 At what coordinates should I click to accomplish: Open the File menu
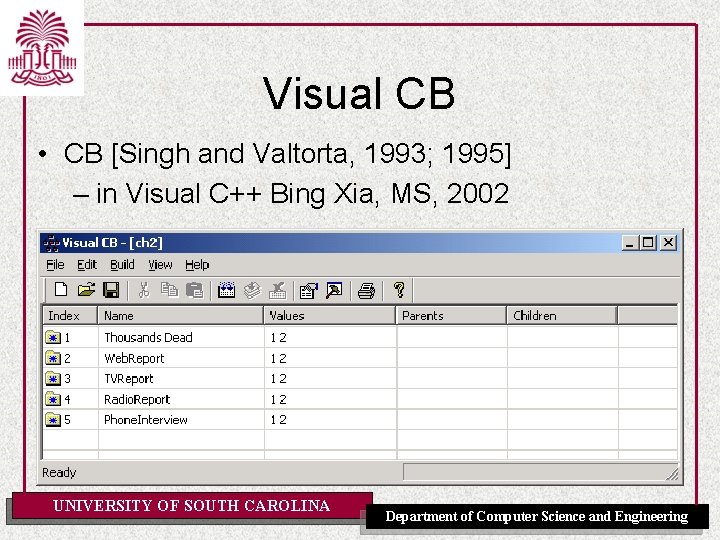55,265
